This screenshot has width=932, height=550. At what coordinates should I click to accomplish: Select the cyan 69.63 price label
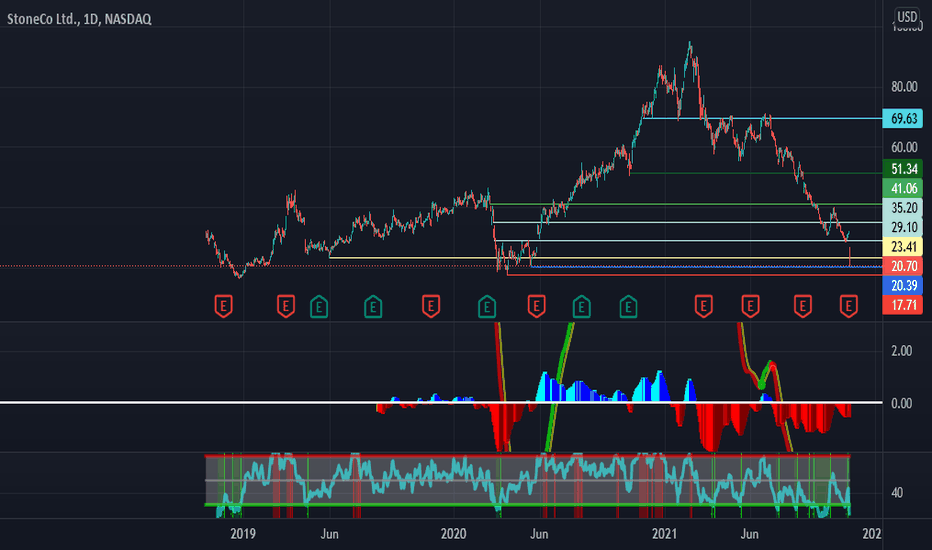[903, 119]
